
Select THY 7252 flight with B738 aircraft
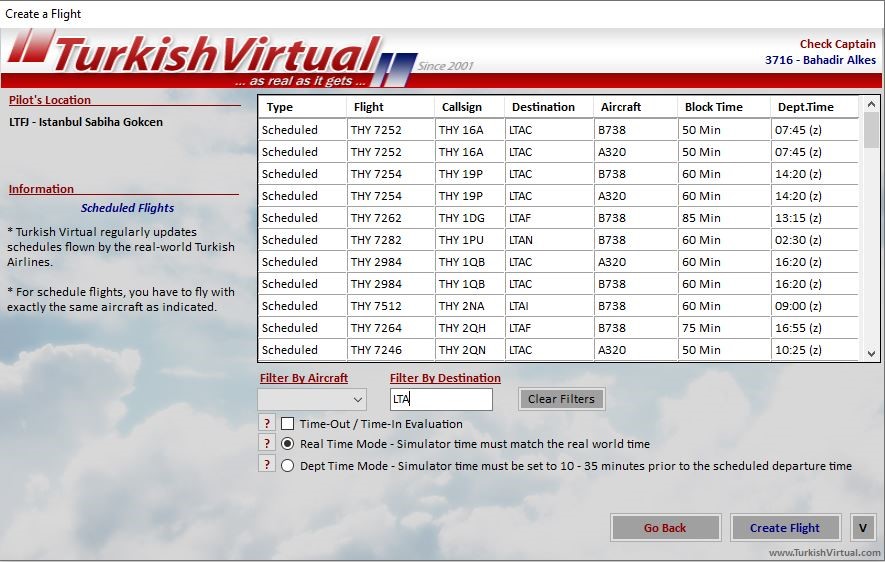tap(559, 130)
